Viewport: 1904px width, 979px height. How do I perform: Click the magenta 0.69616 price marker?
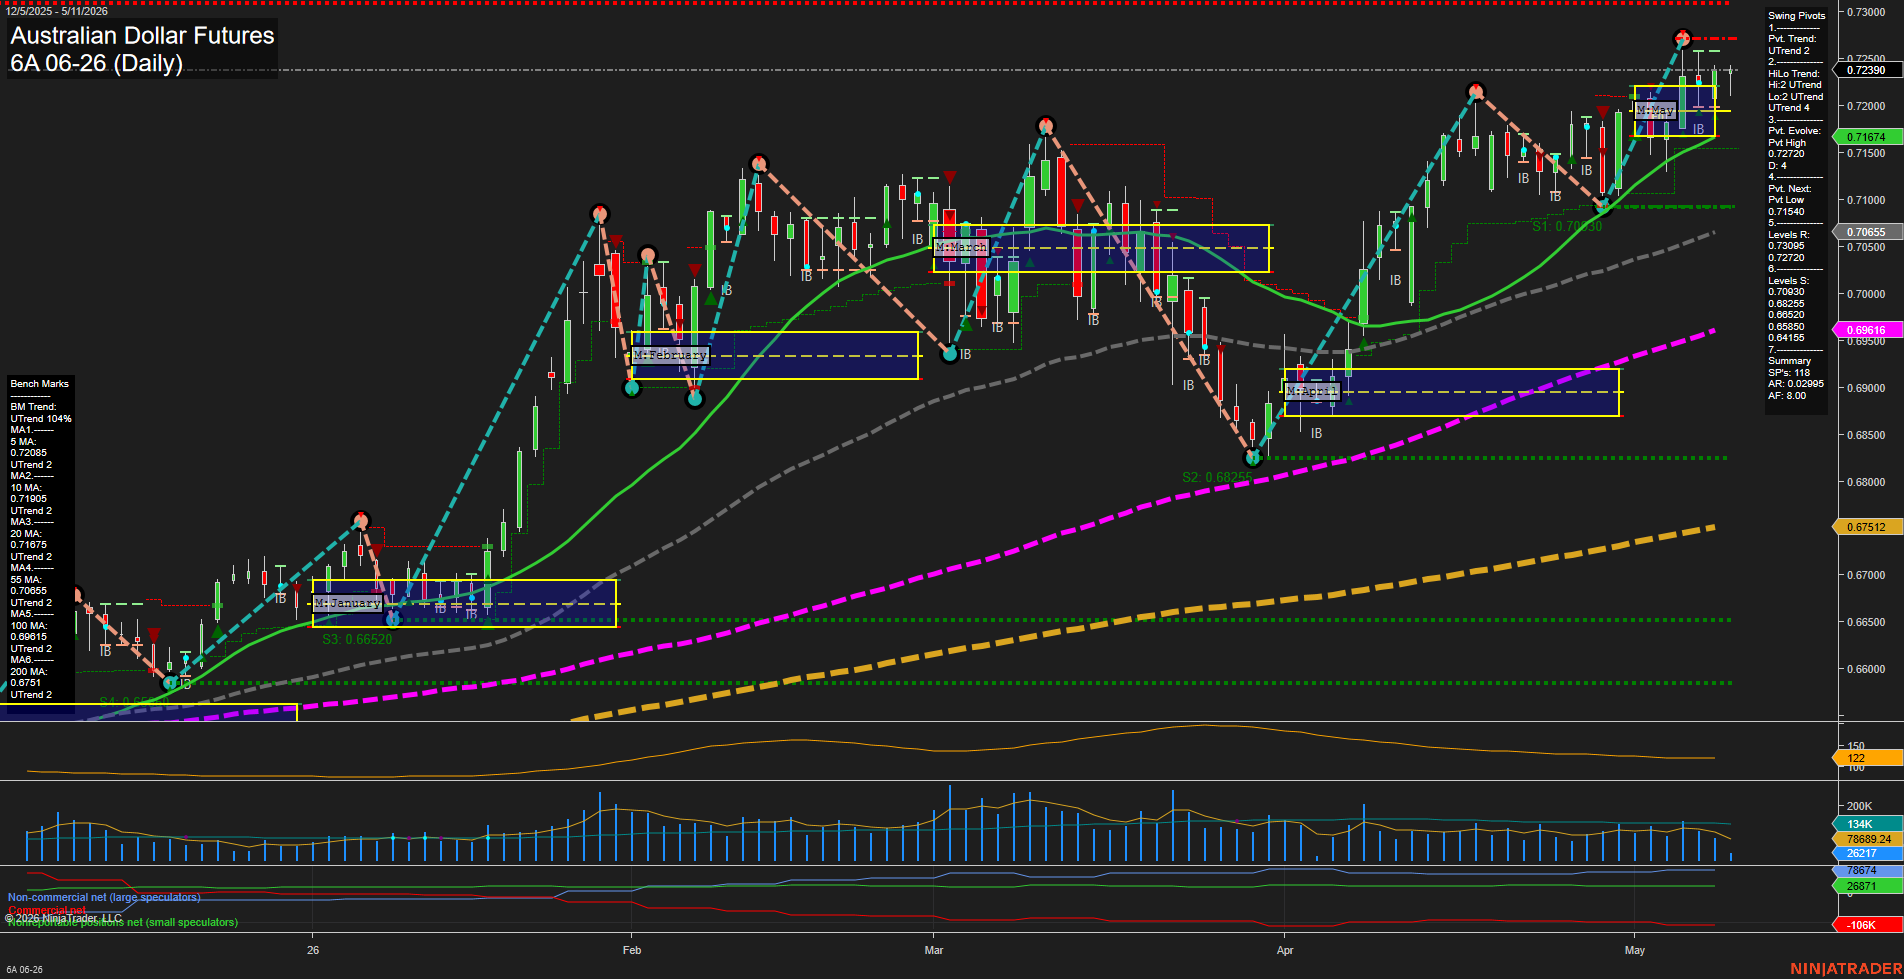(1866, 330)
